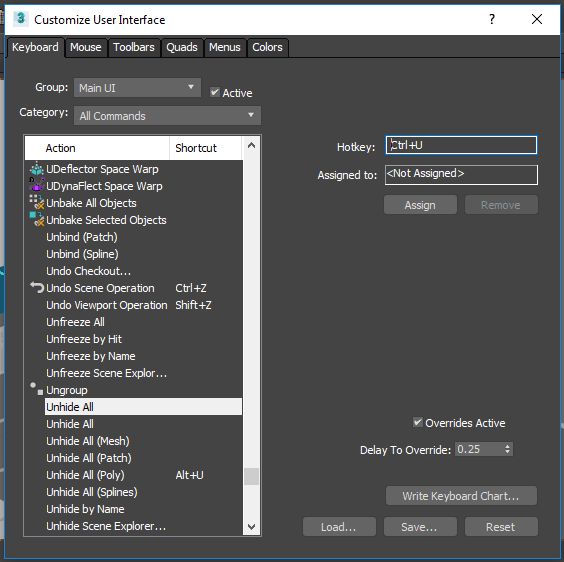Click the Assigned to field
The width and height of the screenshot is (564, 562).
pyautogui.click(x=461, y=175)
